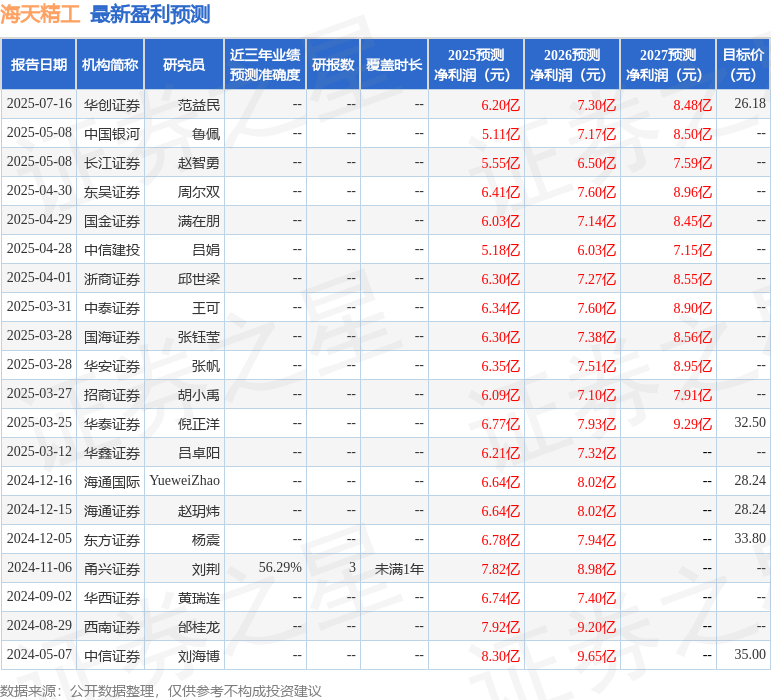This screenshot has width=771, height=700.
Task: Click analyst name 范益民
Action: tap(199, 105)
